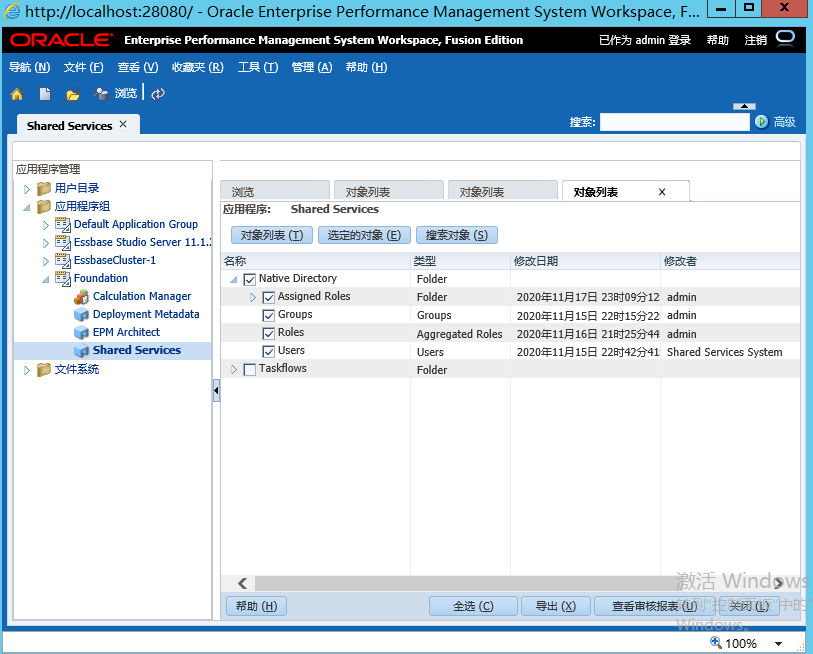
Task: Click the 注销 link in header
Action: [x=755, y=40]
